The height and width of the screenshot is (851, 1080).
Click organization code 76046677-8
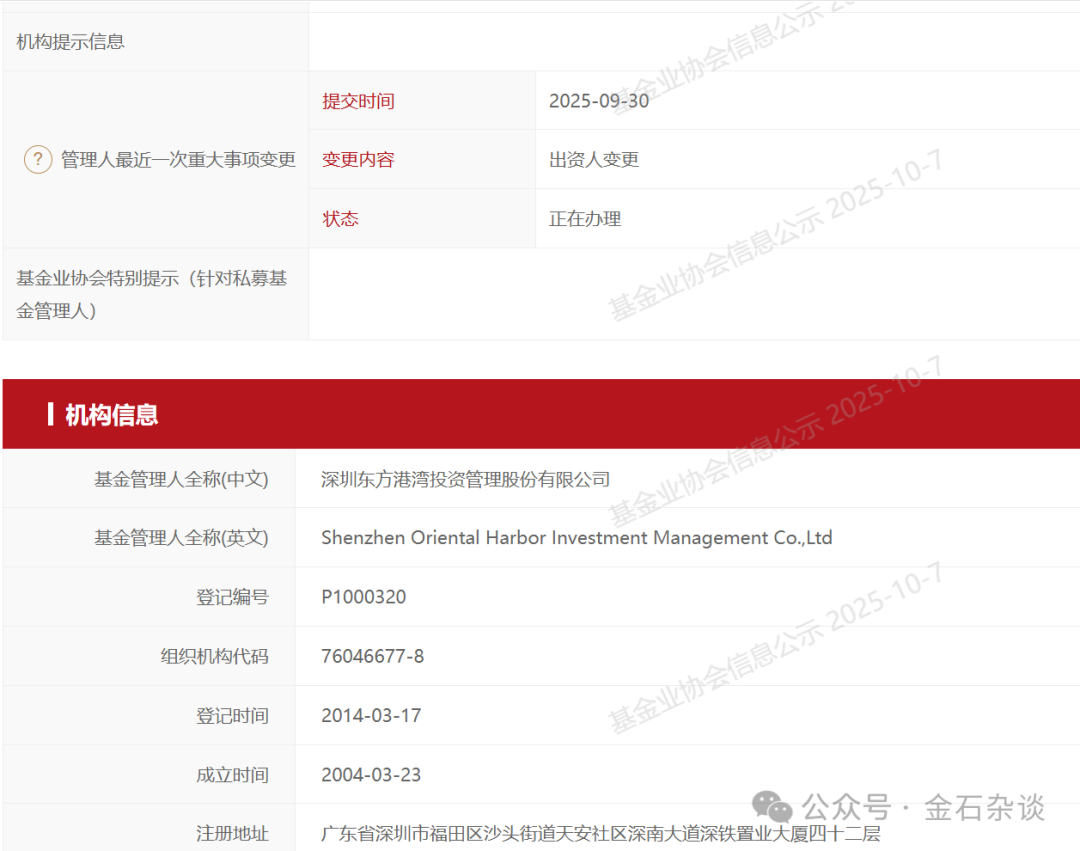pyautogui.click(x=372, y=656)
